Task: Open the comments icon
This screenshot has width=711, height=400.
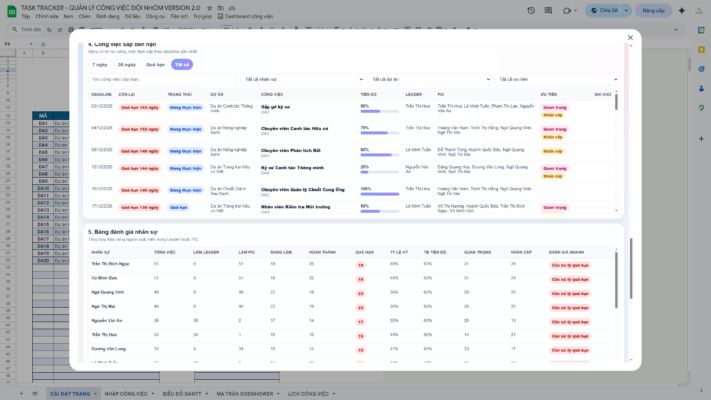Action: pyautogui.click(x=548, y=10)
